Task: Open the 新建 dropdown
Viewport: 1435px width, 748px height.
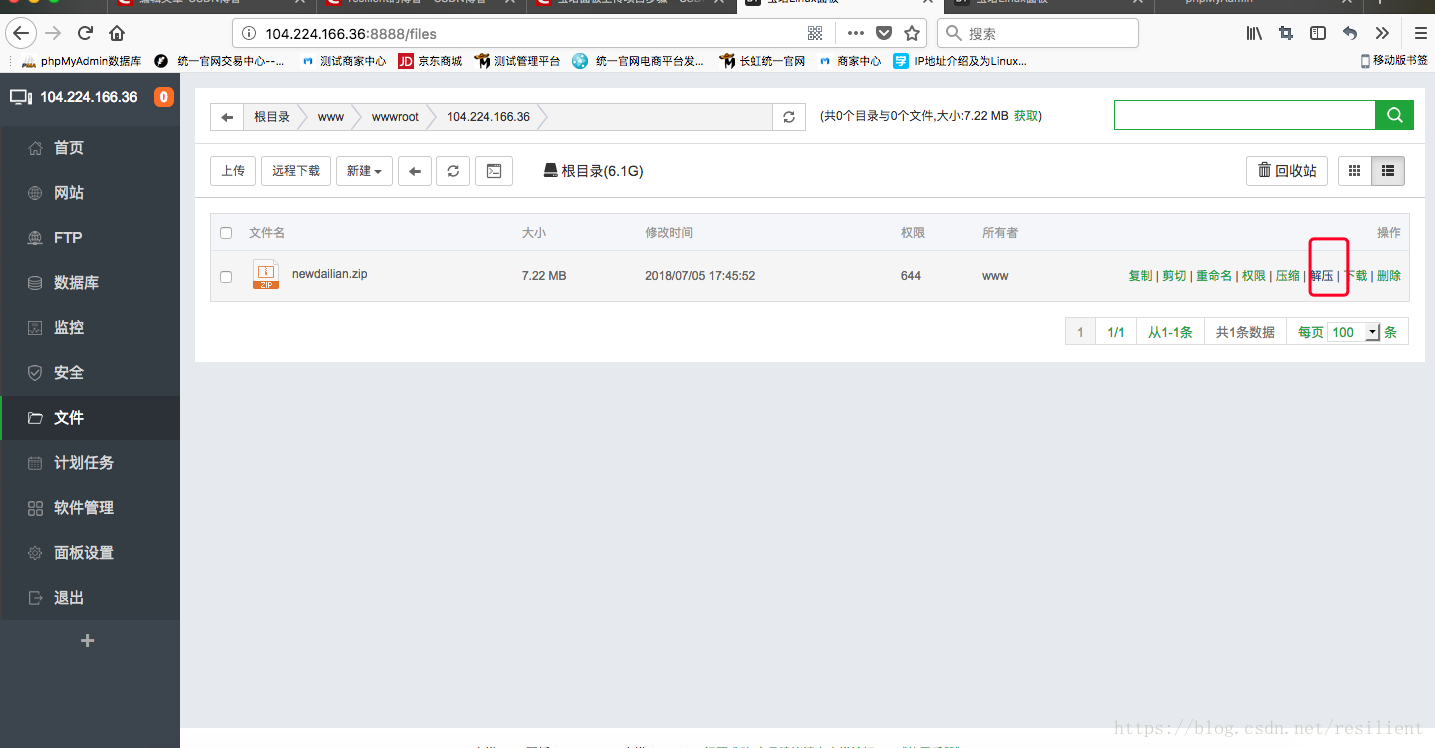Action: click(364, 171)
